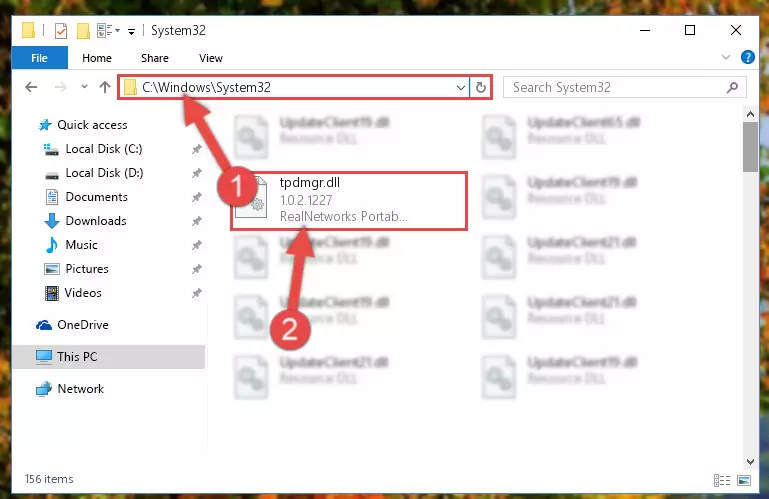Minimize the System32 window
This screenshot has width=769, height=499.
click(x=645, y=30)
